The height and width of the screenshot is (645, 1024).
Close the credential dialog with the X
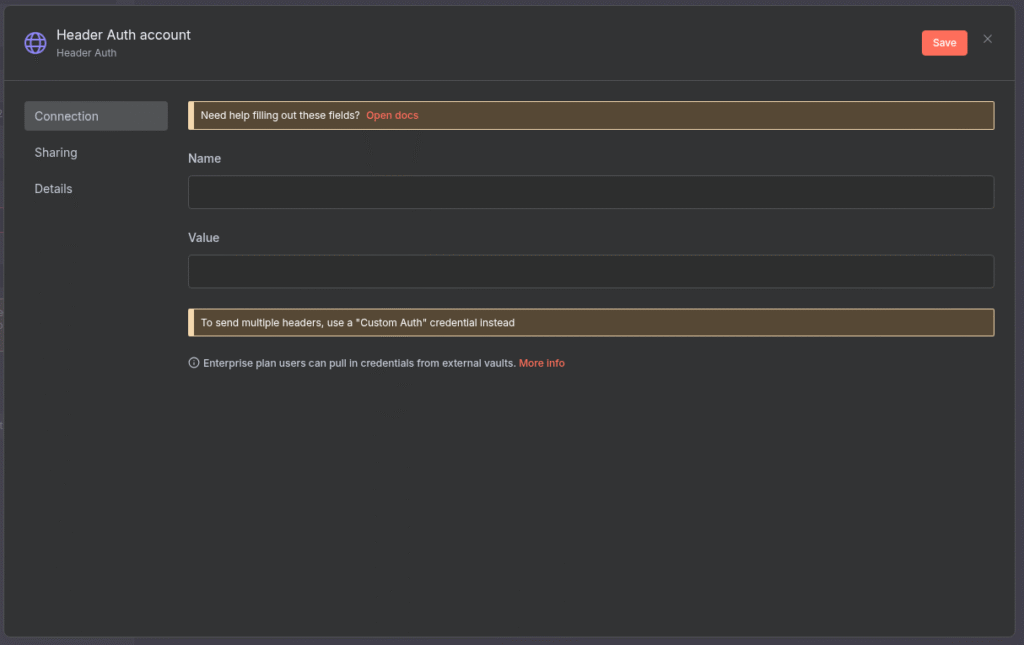(x=987, y=39)
